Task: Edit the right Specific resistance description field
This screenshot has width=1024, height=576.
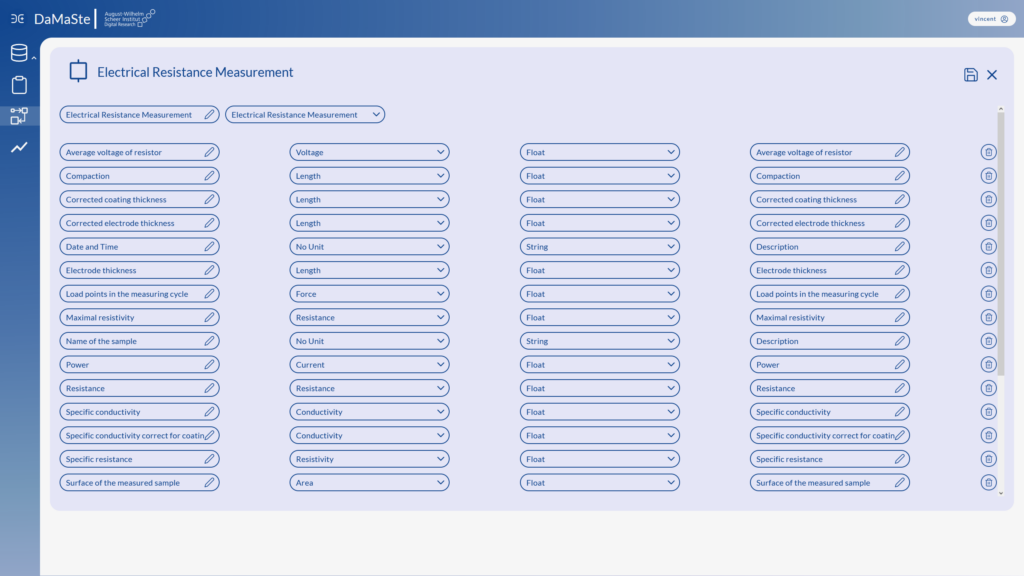Action: point(829,458)
